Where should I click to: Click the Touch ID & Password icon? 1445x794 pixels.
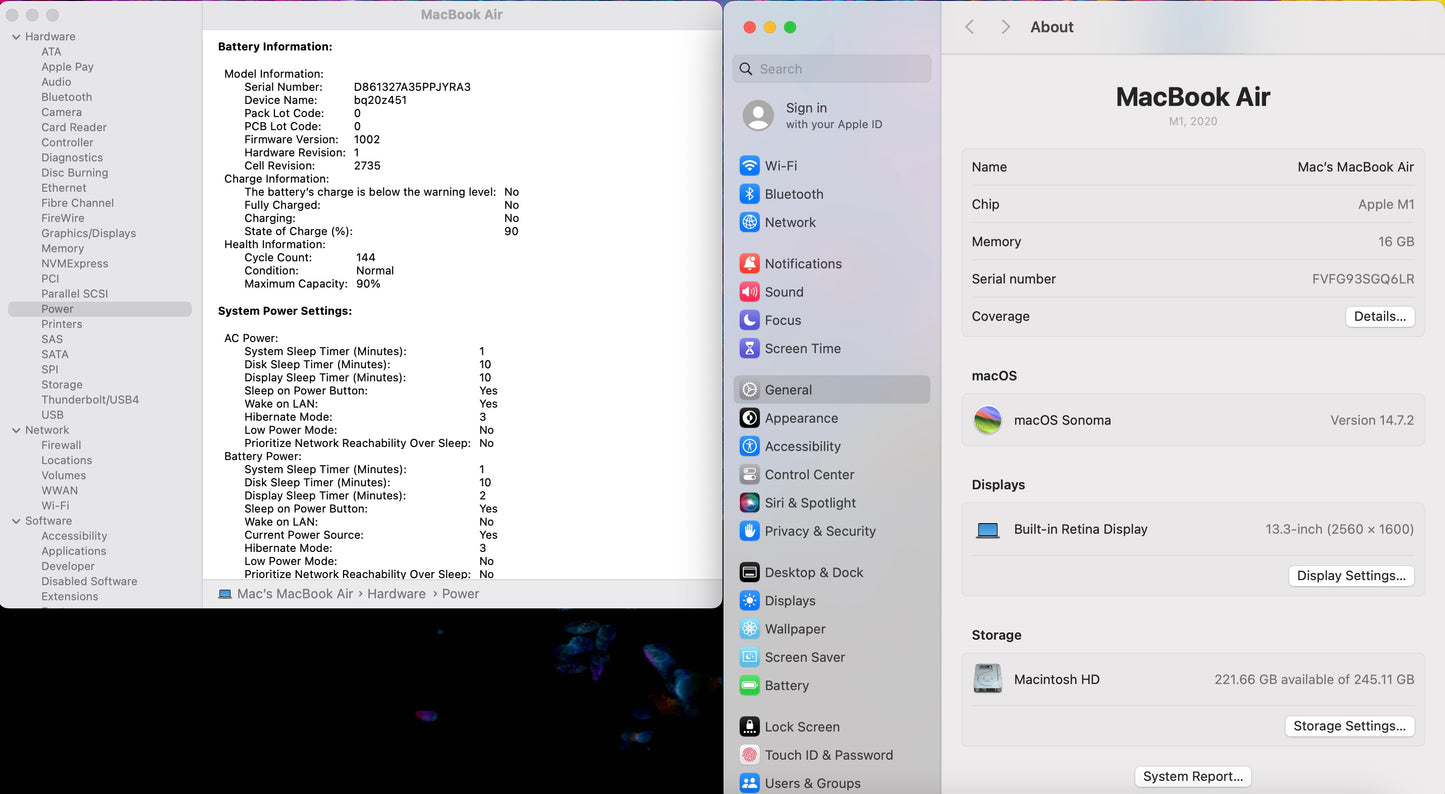click(x=749, y=755)
